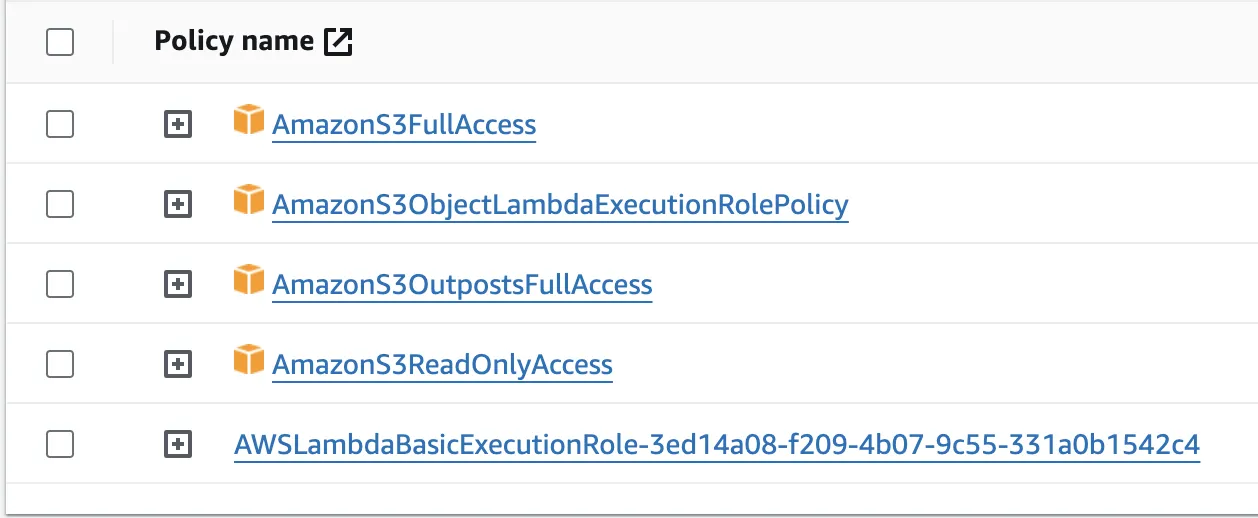This screenshot has width=1258, height=518.
Task: Expand the AmazonS3ObjectLambdaExecutionRolePolicy row
Action: (177, 204)
